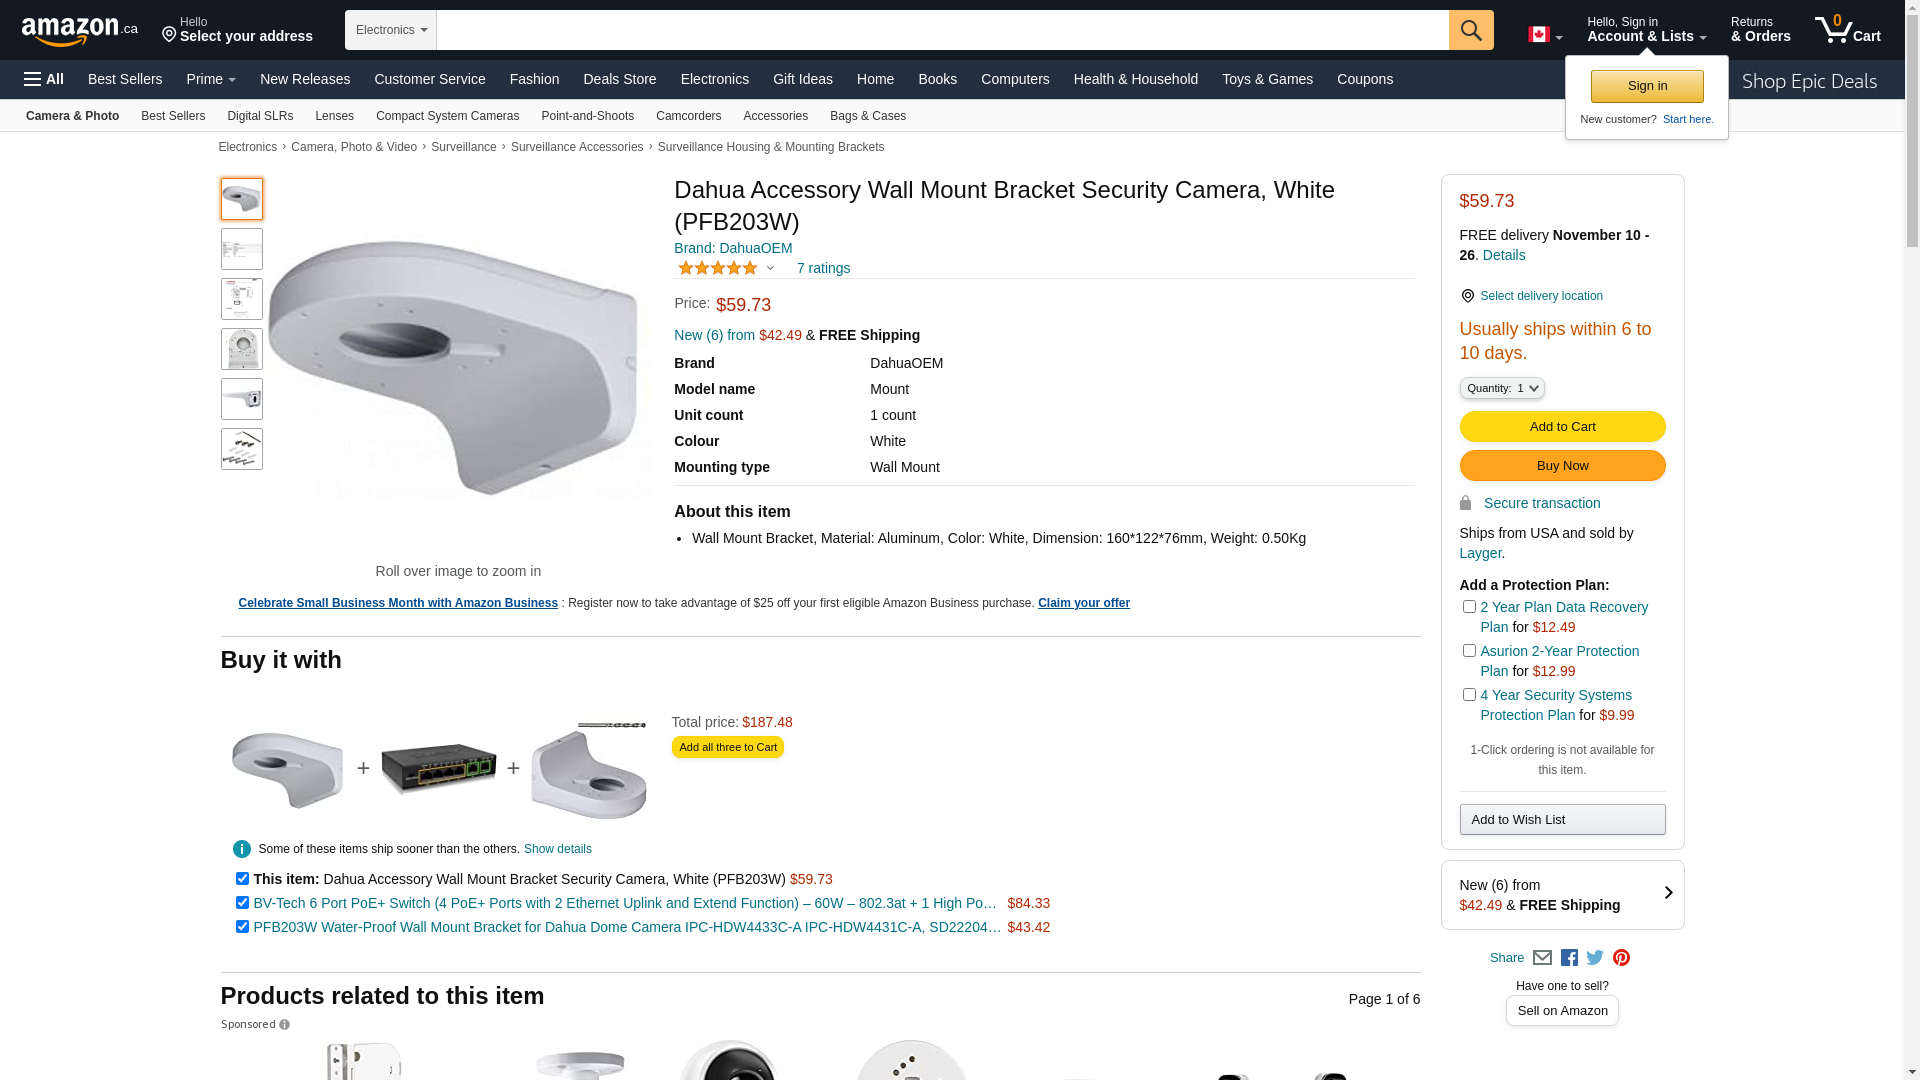The image size is (1920, 1080).
Task: Tick the 2 Year Plan Data Recovery checkbox
Action: coord(1469,607)
